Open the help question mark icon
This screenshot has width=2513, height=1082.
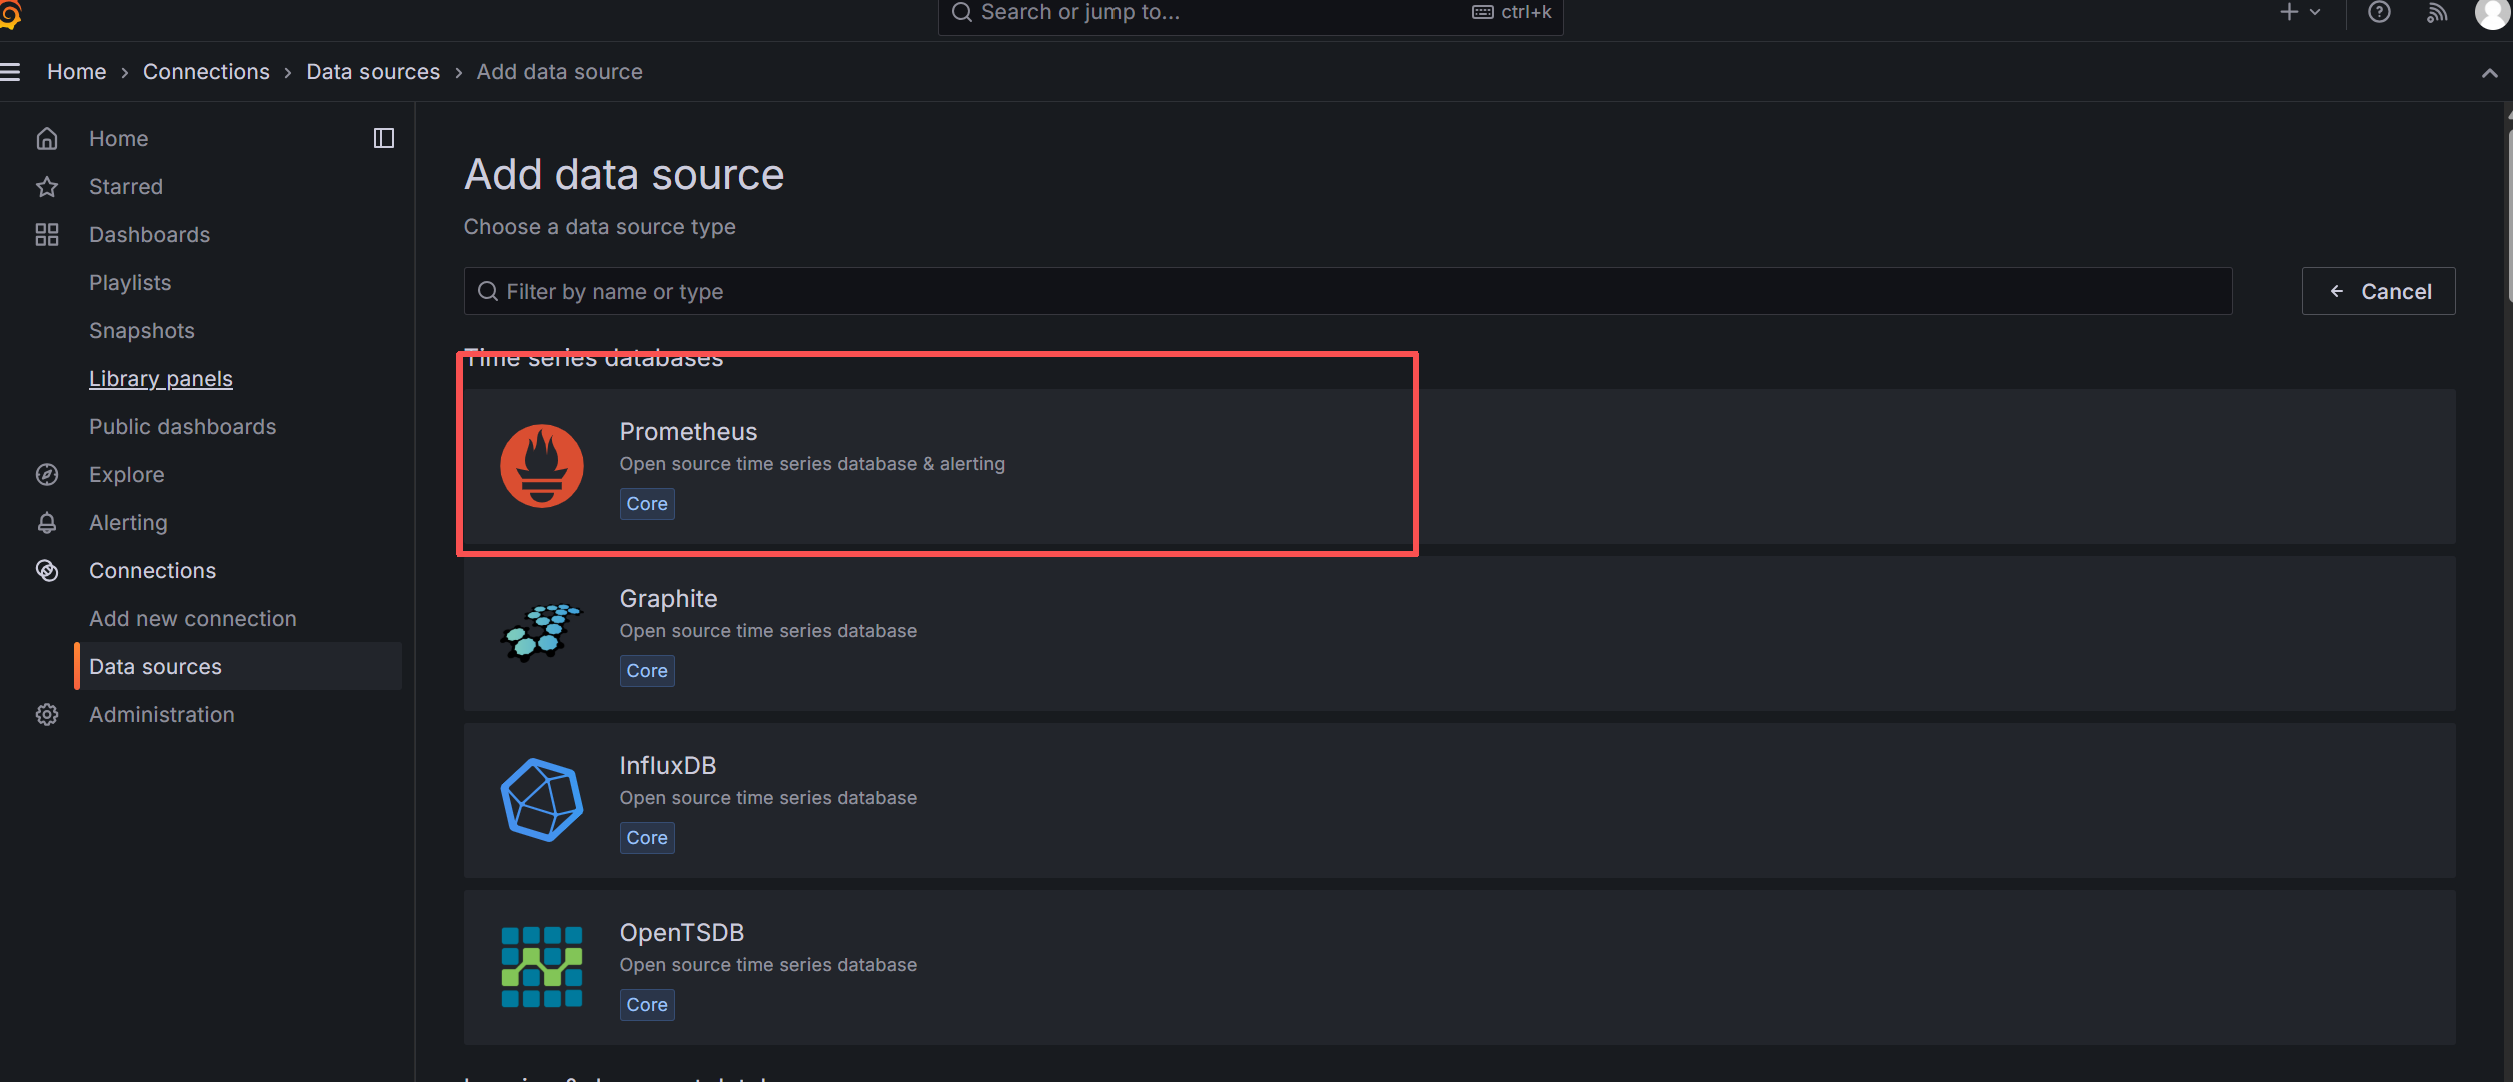2379,13
